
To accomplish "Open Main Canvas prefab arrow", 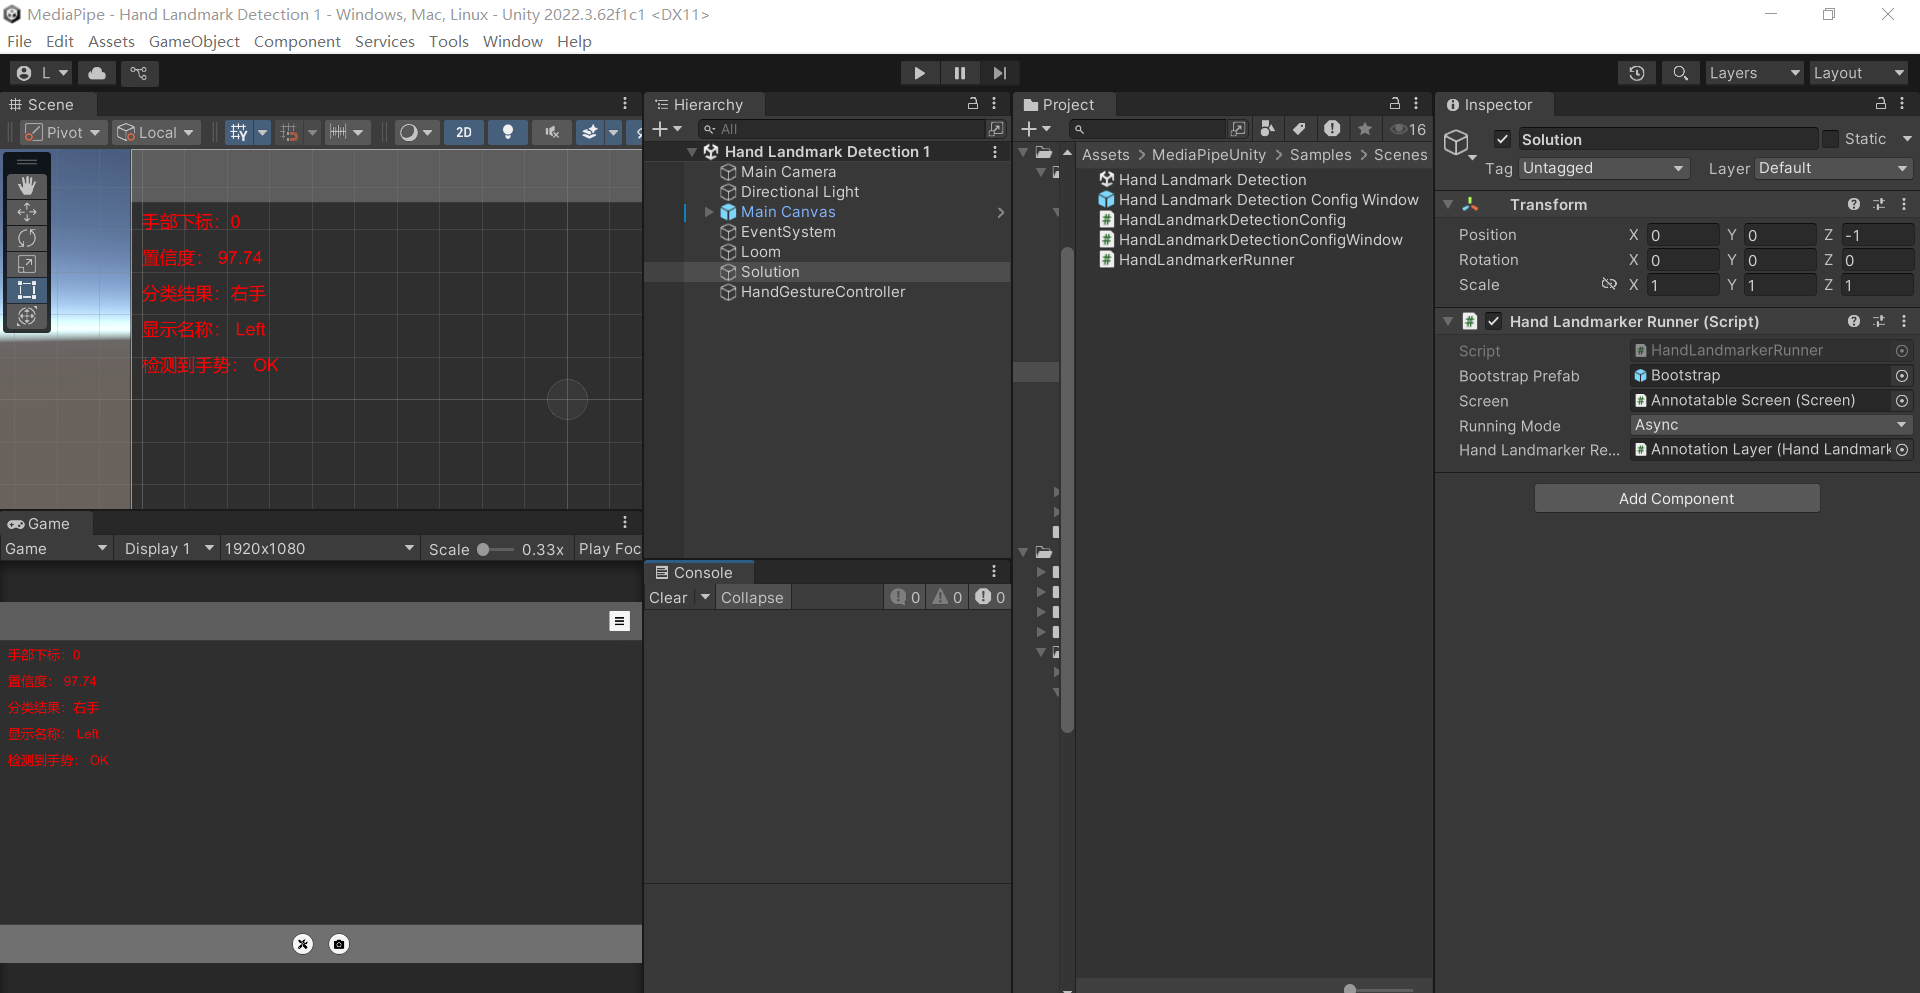I will 1000,212.
